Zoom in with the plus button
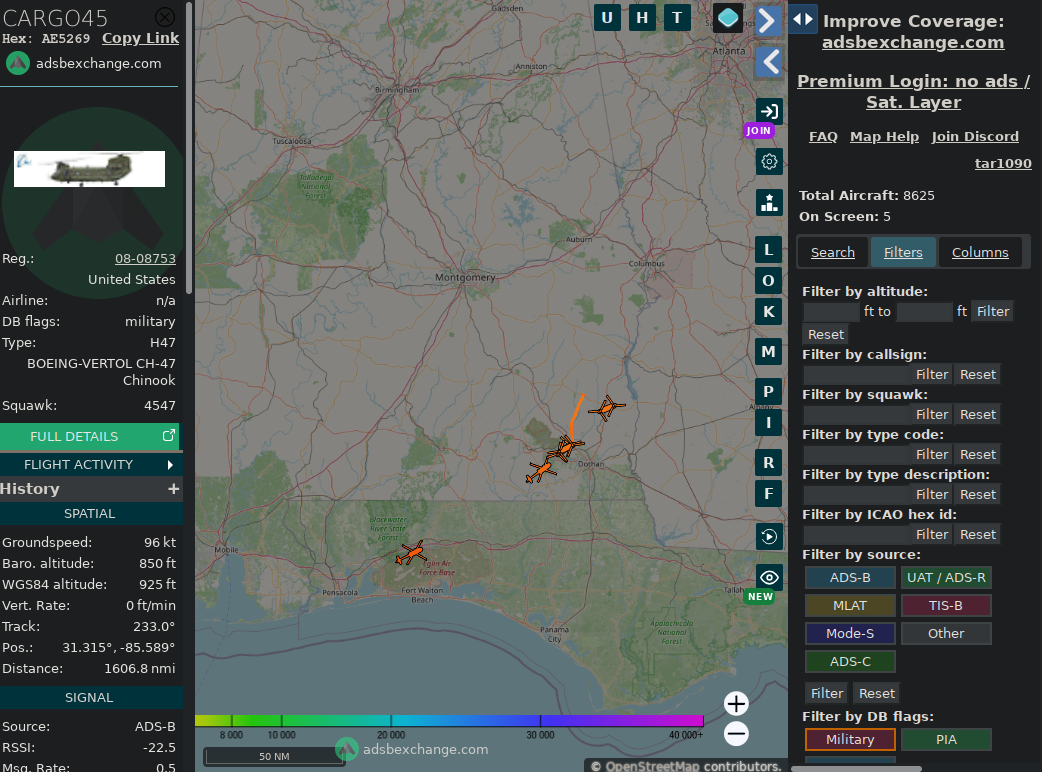This screenshot has width=1042, height=772. (x=736, y=703)
